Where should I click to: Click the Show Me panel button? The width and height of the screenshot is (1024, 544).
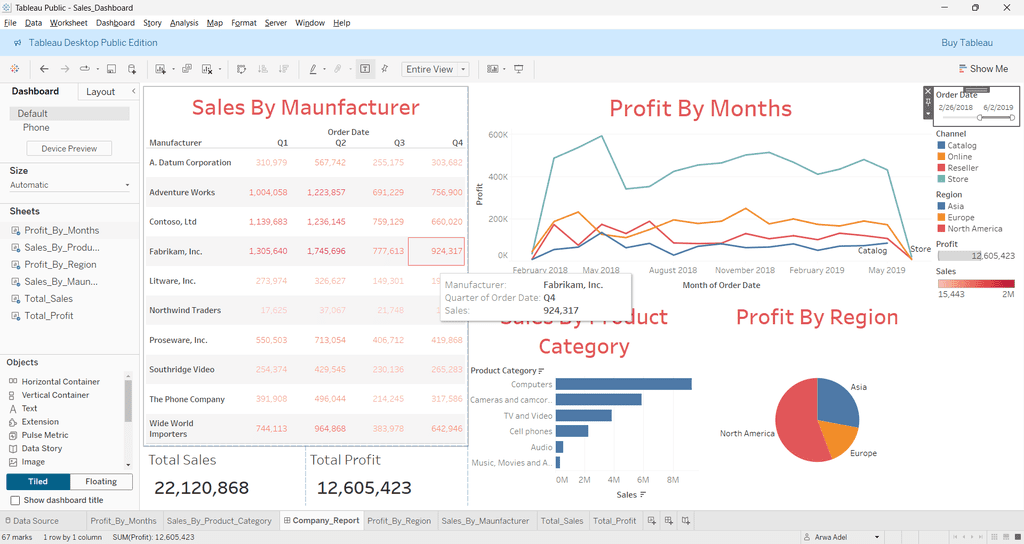point(983,69)
